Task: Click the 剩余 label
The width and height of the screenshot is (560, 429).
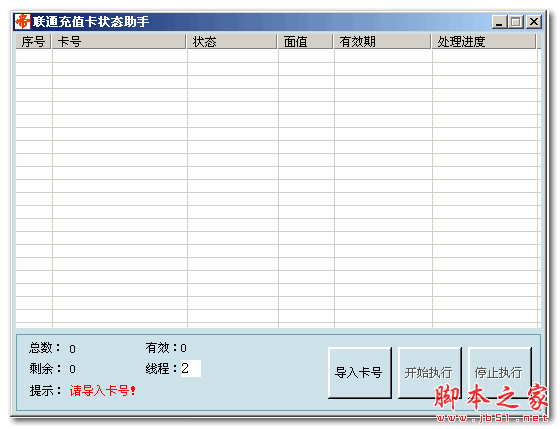Action: (x=45, y=368)
